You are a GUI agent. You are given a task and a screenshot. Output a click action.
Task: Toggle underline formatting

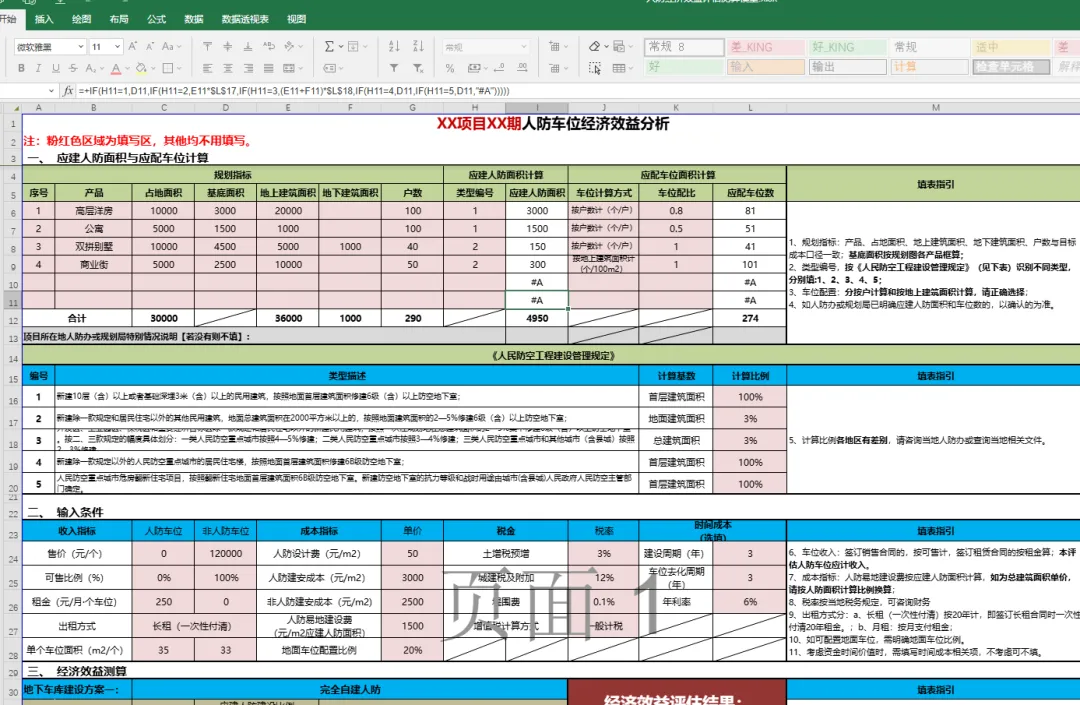tap(56, 68)
